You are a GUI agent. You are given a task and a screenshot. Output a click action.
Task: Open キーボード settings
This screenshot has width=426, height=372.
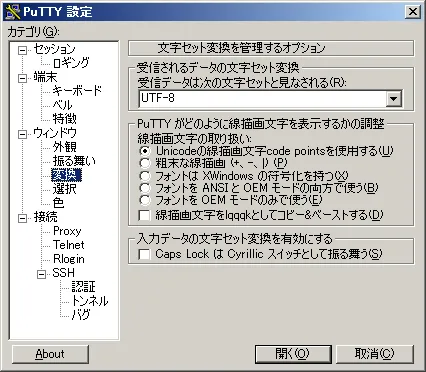pyautogui.click(x=77, y=91)
